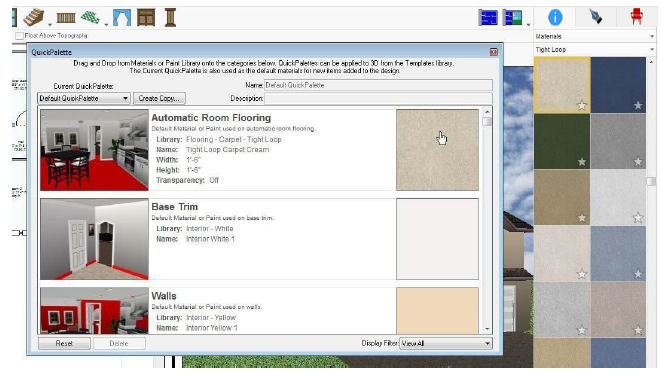Click the Automatic Room Flooring heading
Image resolution: width=661 pixels, height=378 pixels.
tap(211, 118)
